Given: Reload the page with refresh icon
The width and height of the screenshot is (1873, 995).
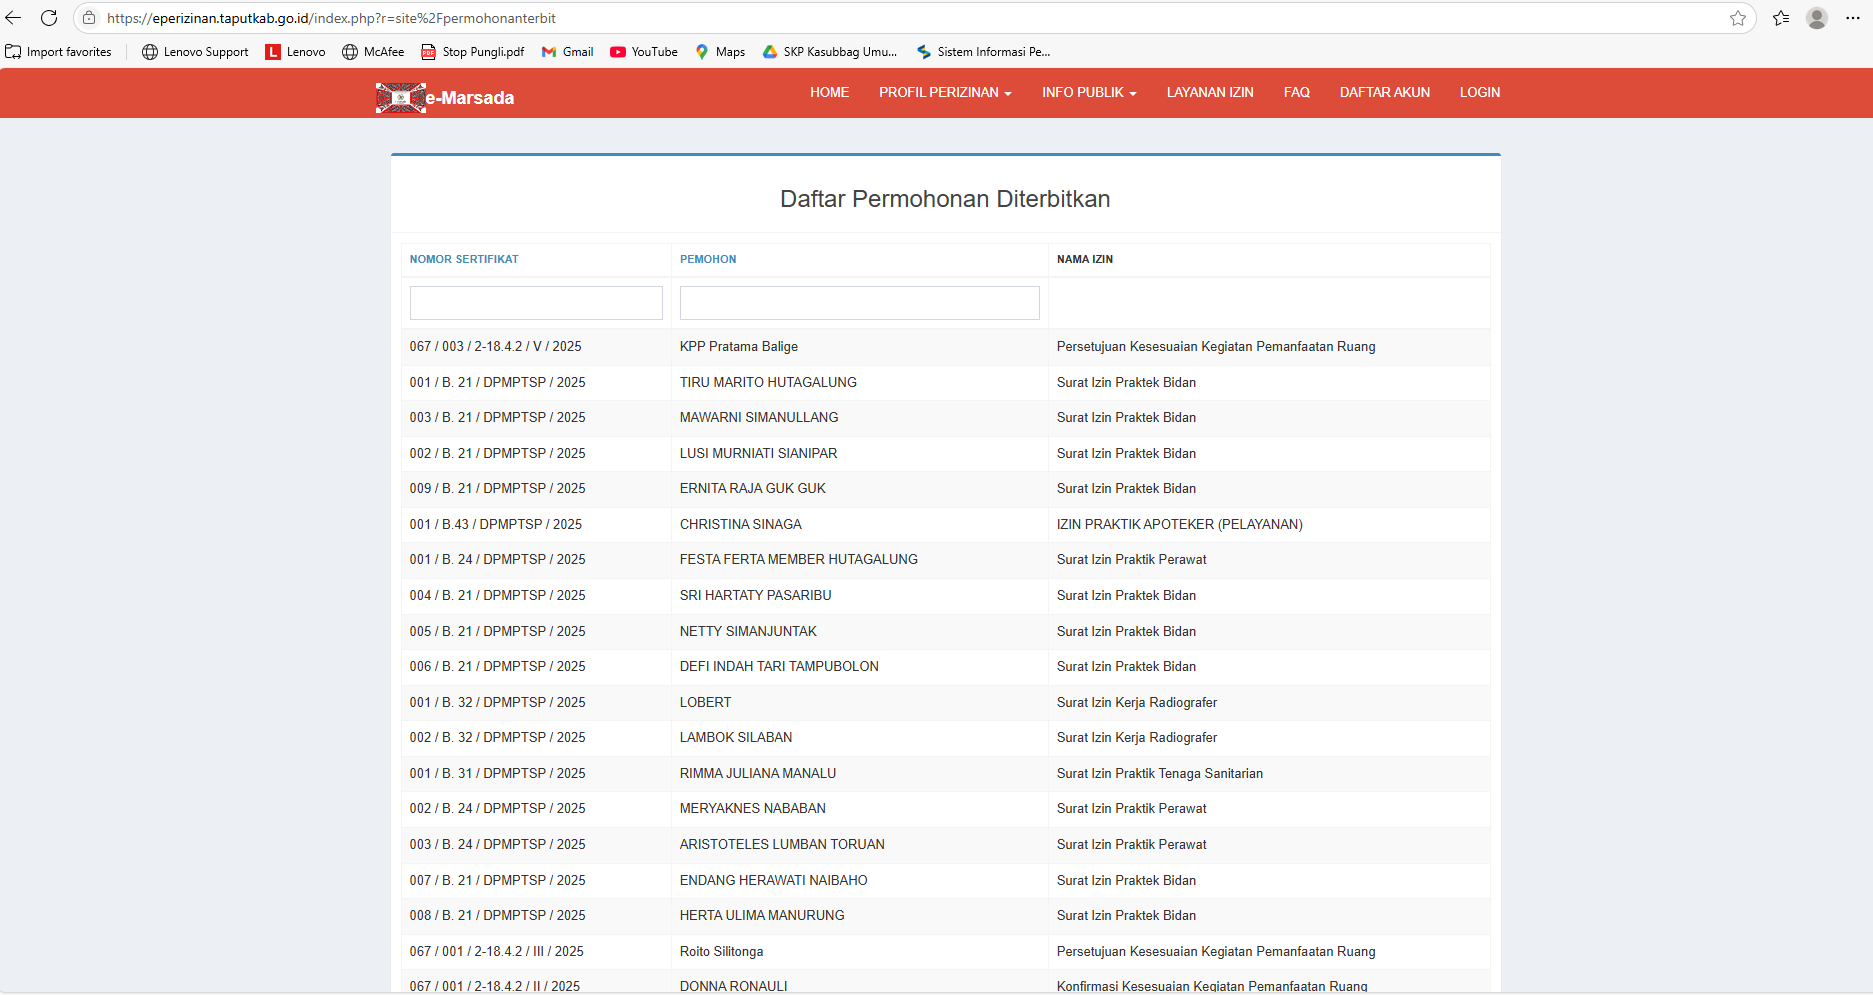Looking at the screenshot, I should pos(49,18).
